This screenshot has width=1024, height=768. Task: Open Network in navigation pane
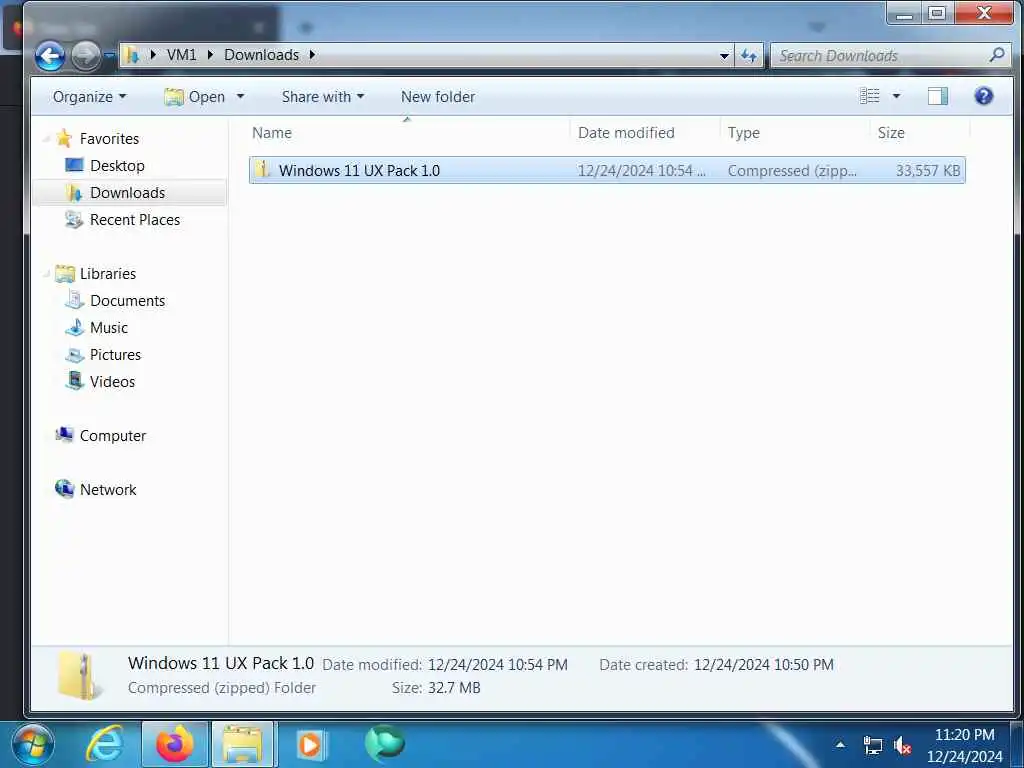(108, 490)
